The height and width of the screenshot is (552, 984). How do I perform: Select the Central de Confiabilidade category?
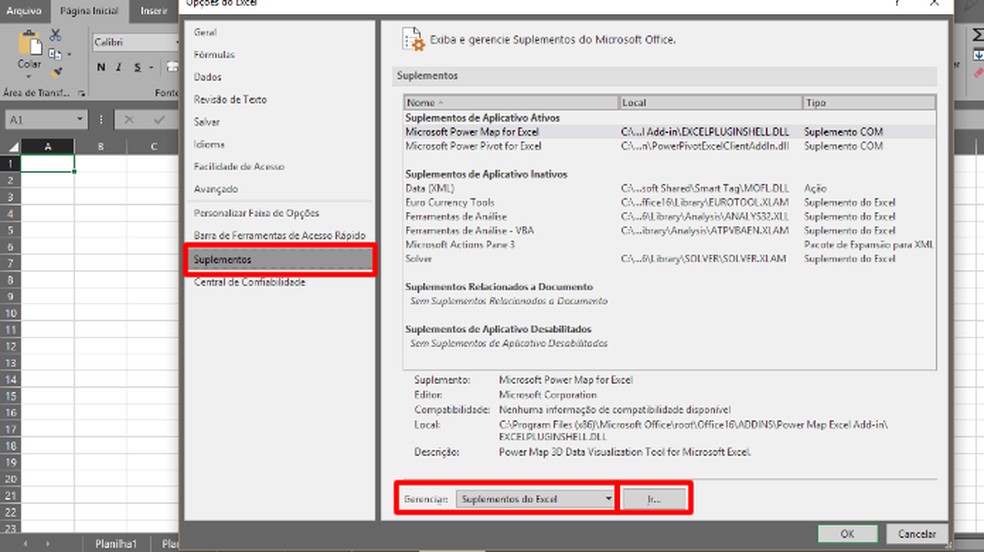point(279,282)
